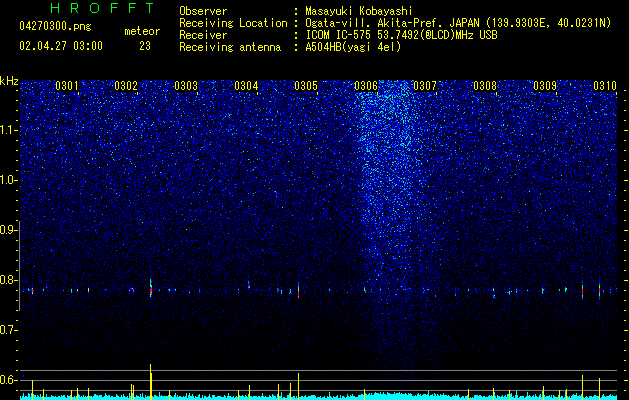Click the 0305 time marker

click(x=306, y=86)
